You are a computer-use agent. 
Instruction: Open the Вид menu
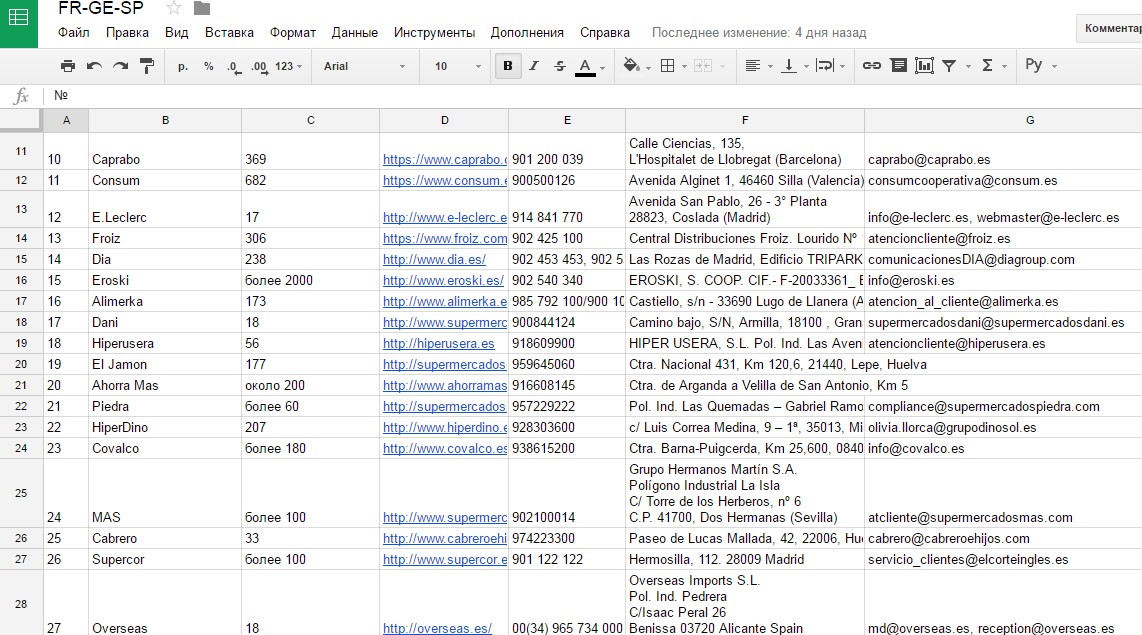point(176,33)
